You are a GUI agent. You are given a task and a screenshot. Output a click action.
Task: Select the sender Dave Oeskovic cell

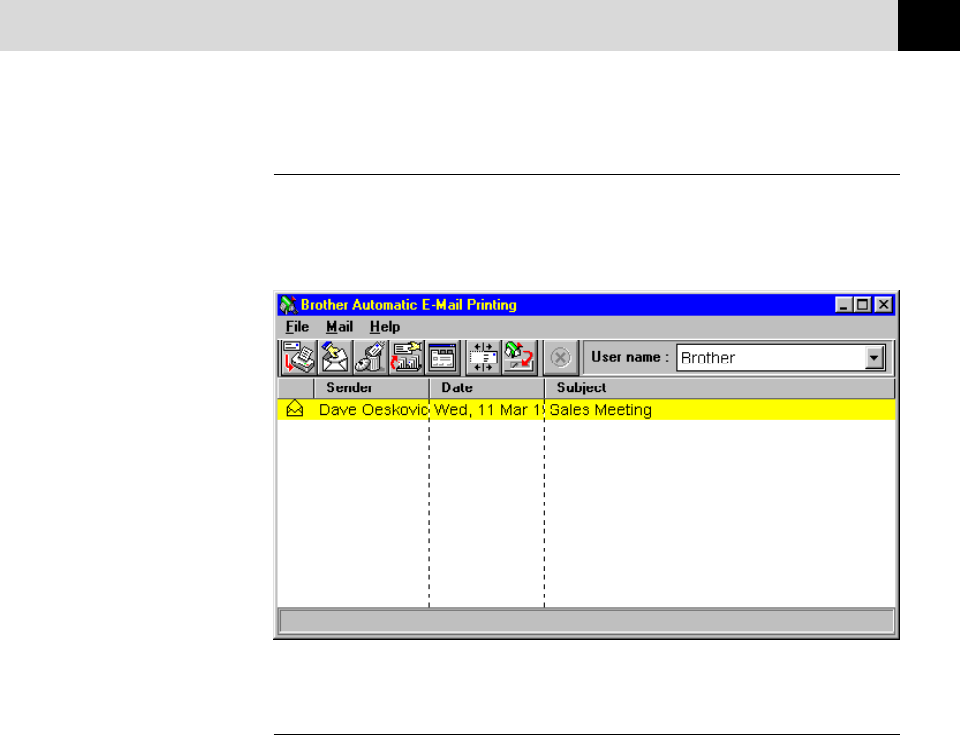click(372, 410)
